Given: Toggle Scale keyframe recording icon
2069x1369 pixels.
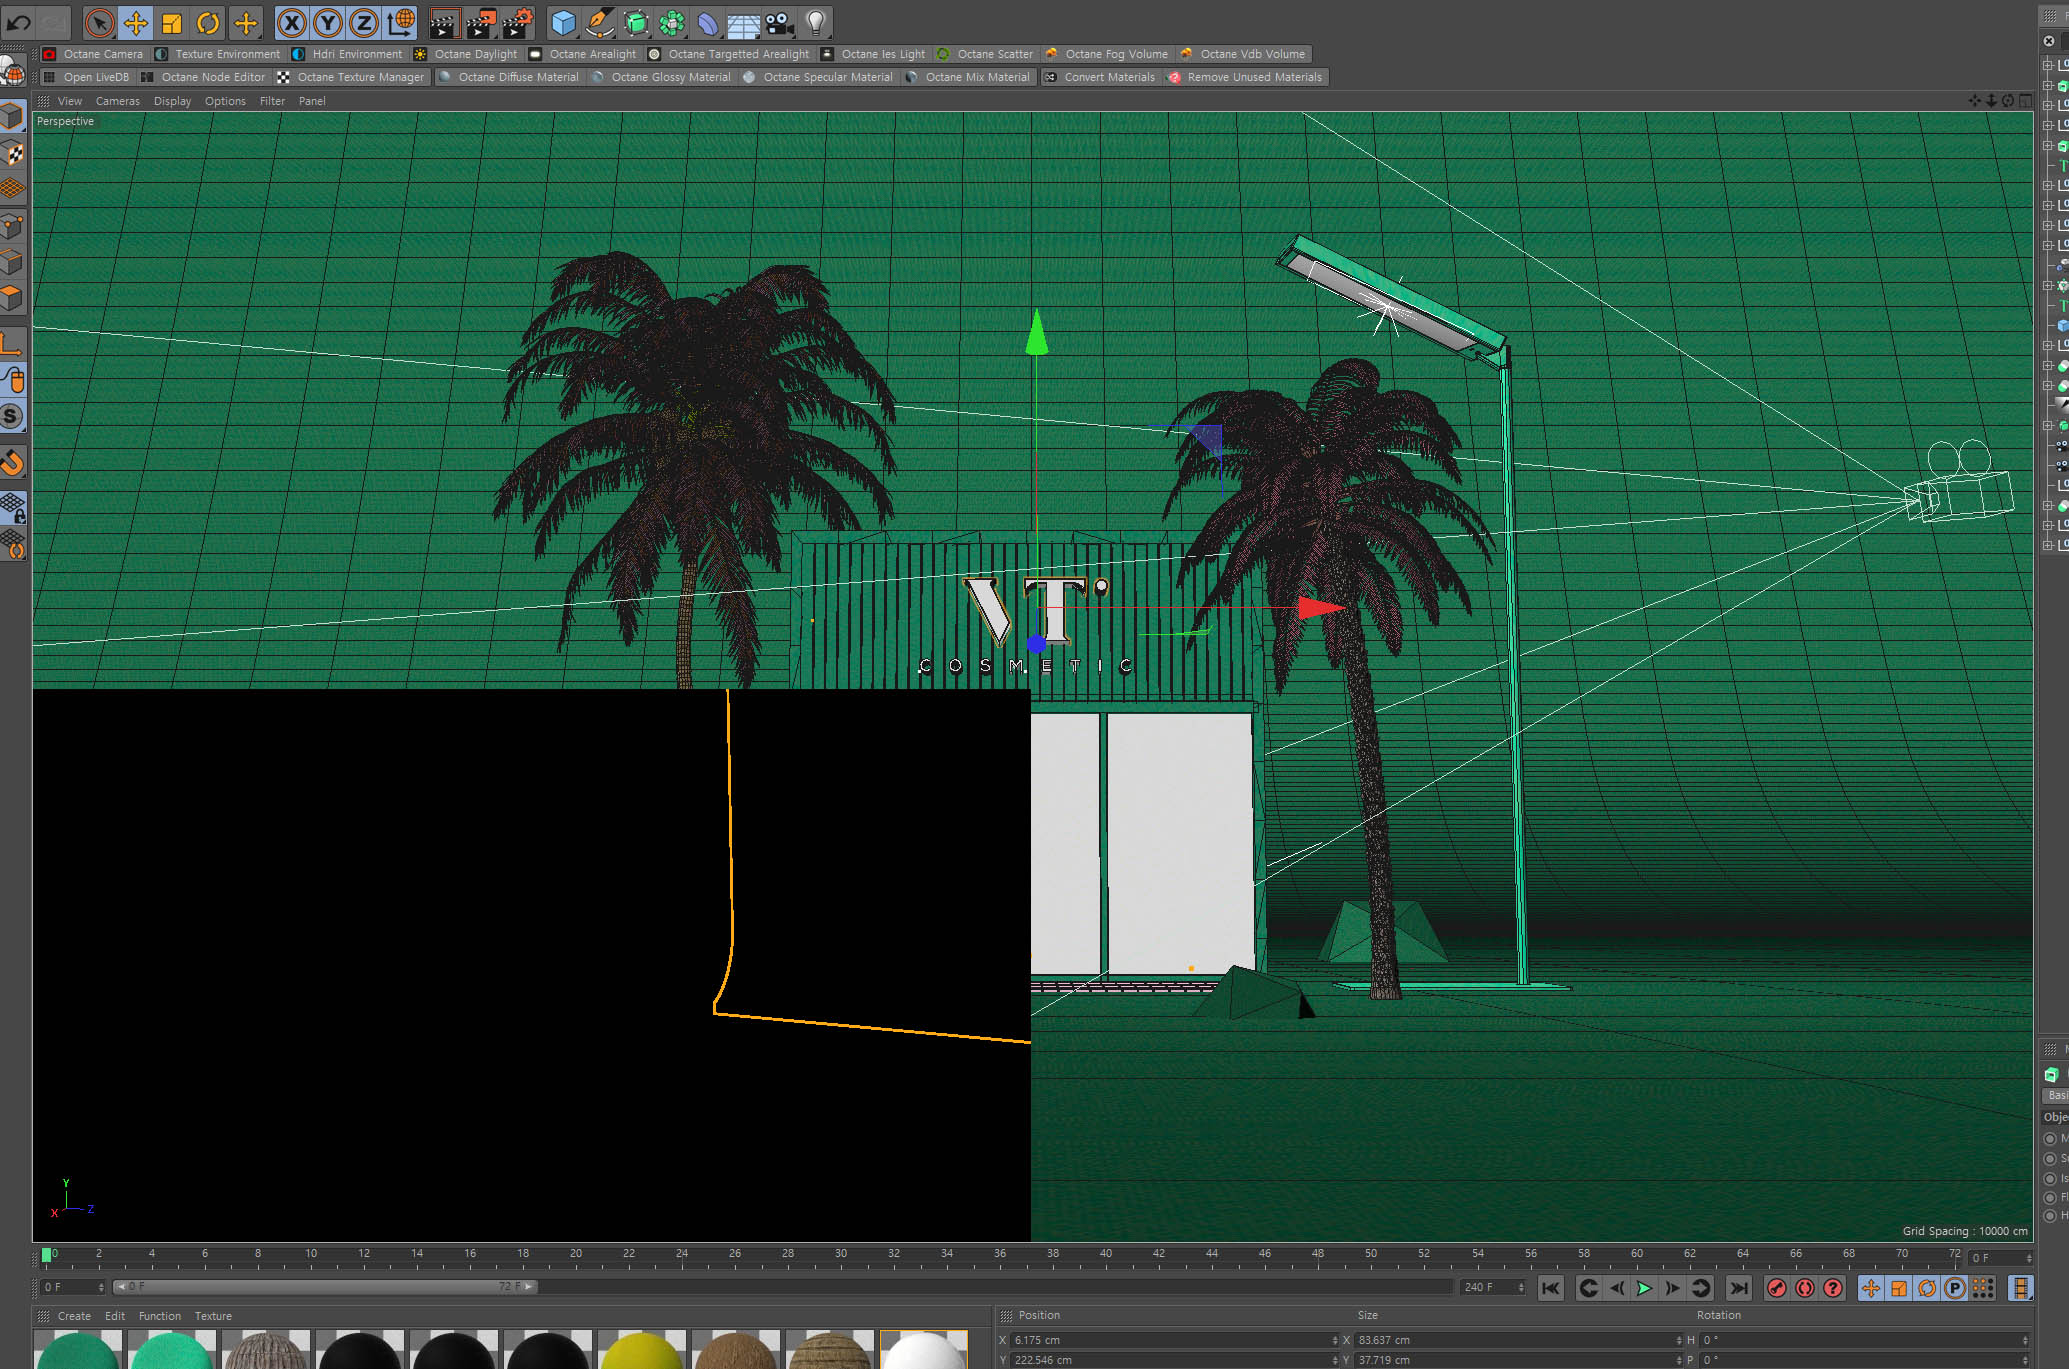Looking at the screenshot, I should (x=1899, y=1288).
